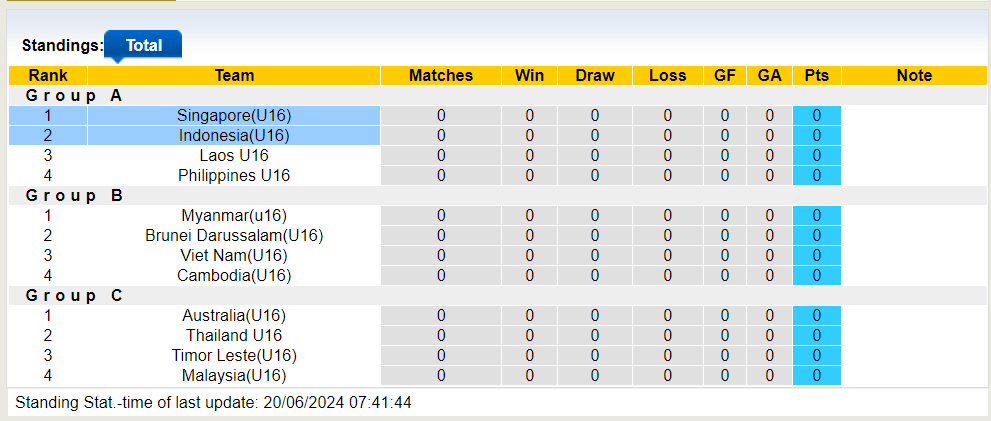This screenshot has width=991, height=421.
Task: Open the Singapore(U16) team link
Action: (234, 116)
